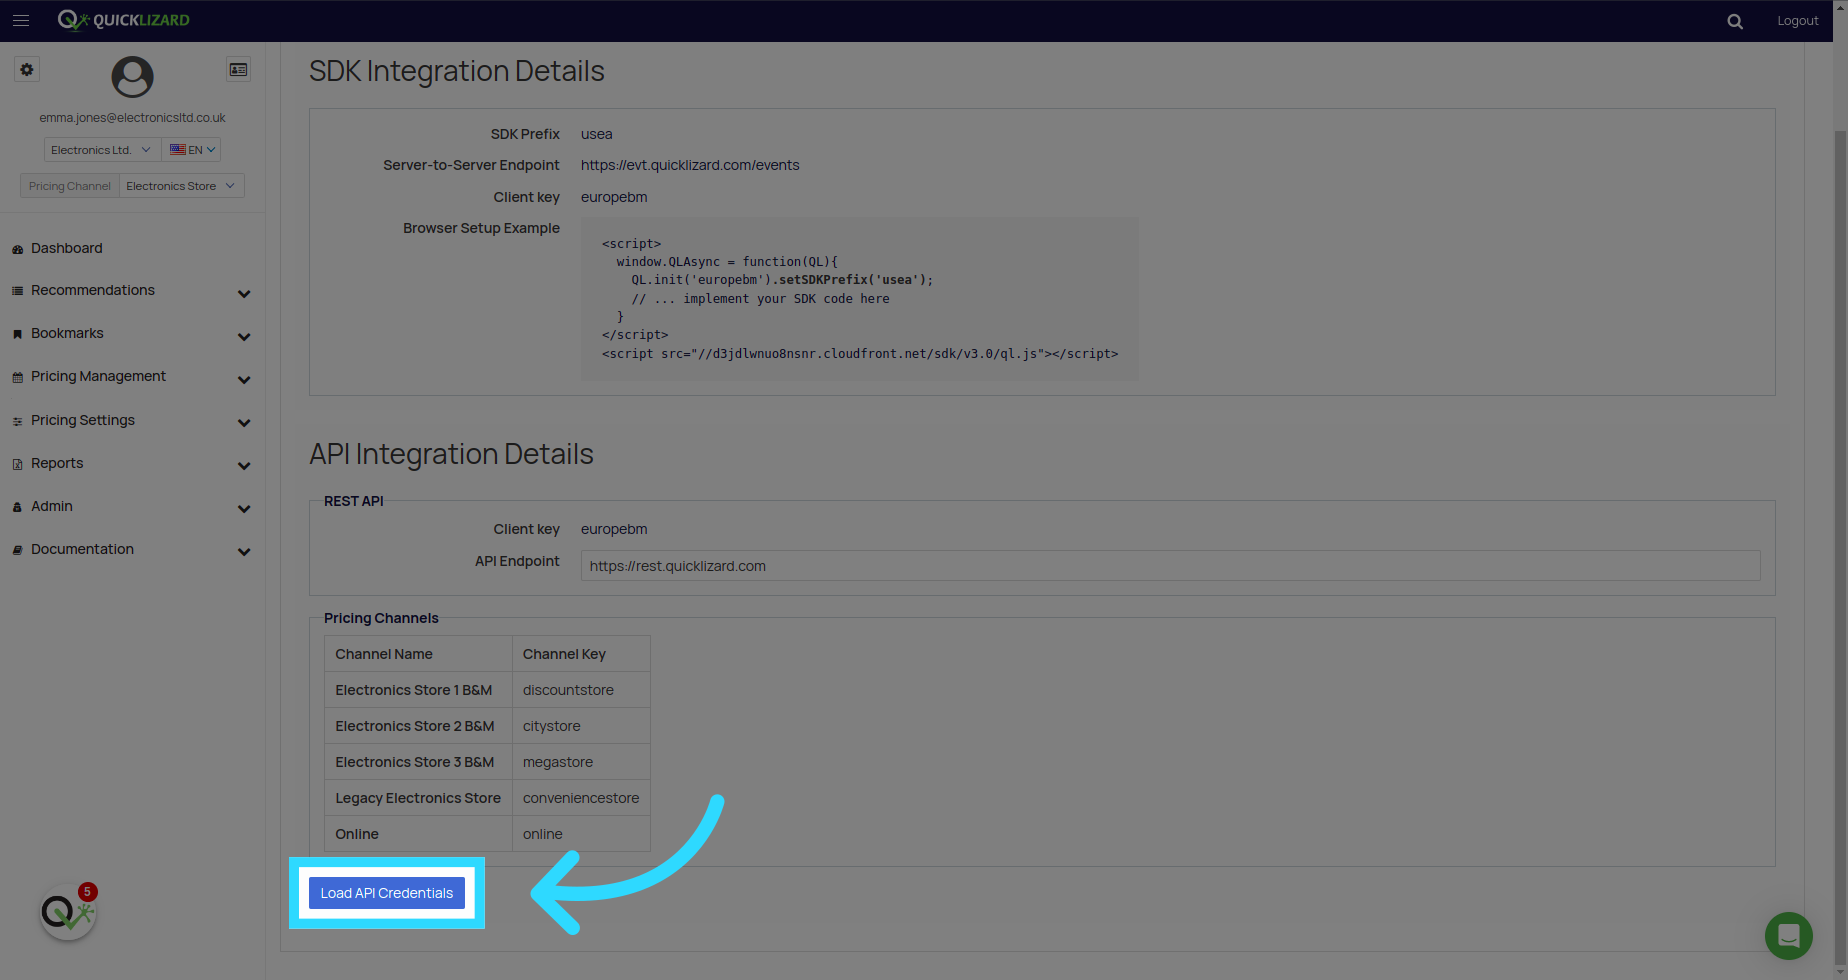Click the search magnifier icon
The height and width of the screenshot is (980, 1848).
[1735, 21]
